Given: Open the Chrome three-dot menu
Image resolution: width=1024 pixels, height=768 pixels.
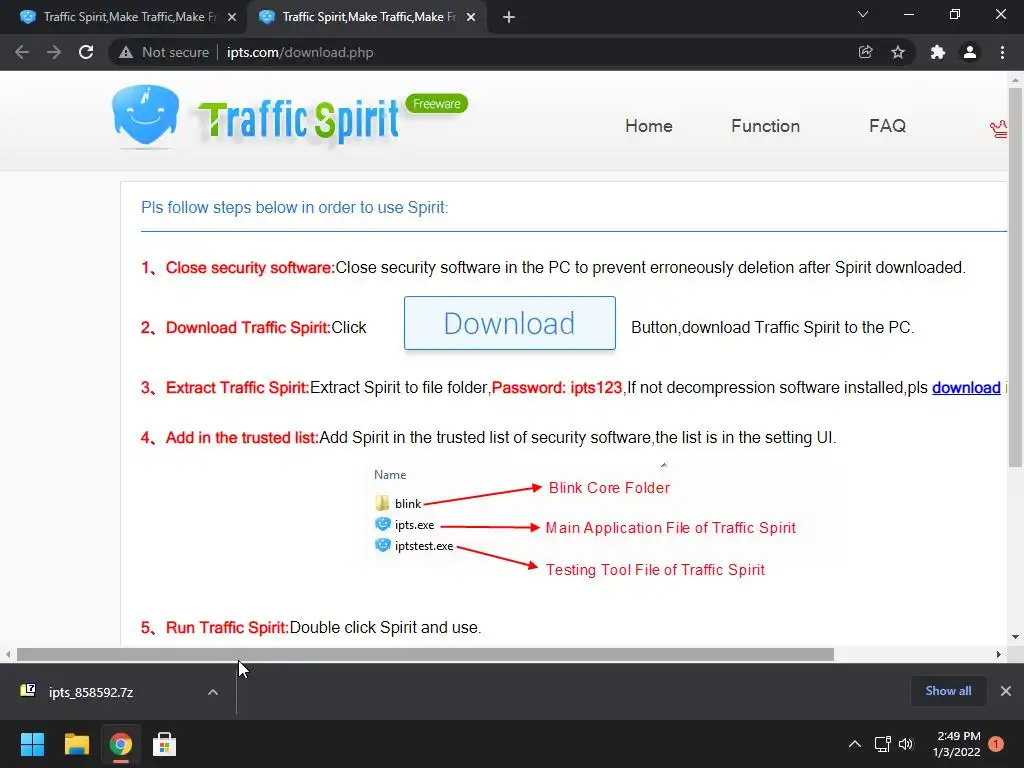Looking at the screenshot, I should click(1002, 52).
